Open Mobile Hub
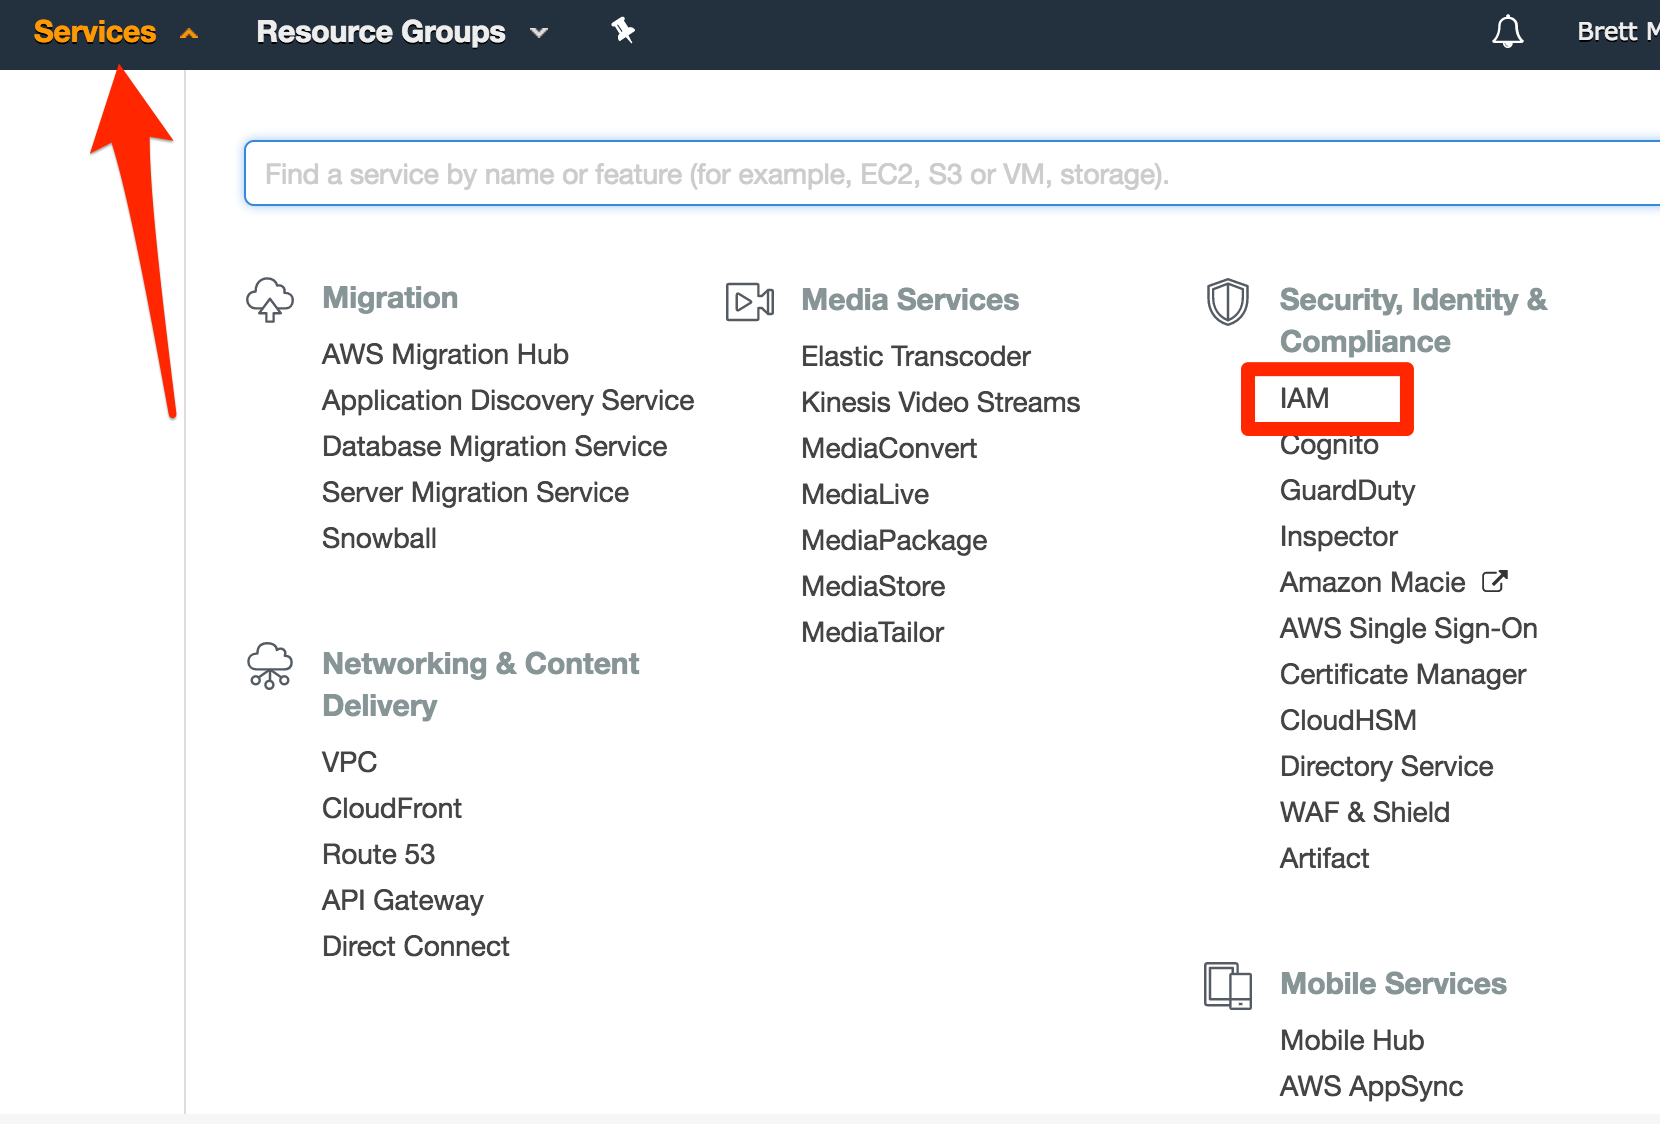Screen dimensions: 1660x1124 click(1352, 1040)
